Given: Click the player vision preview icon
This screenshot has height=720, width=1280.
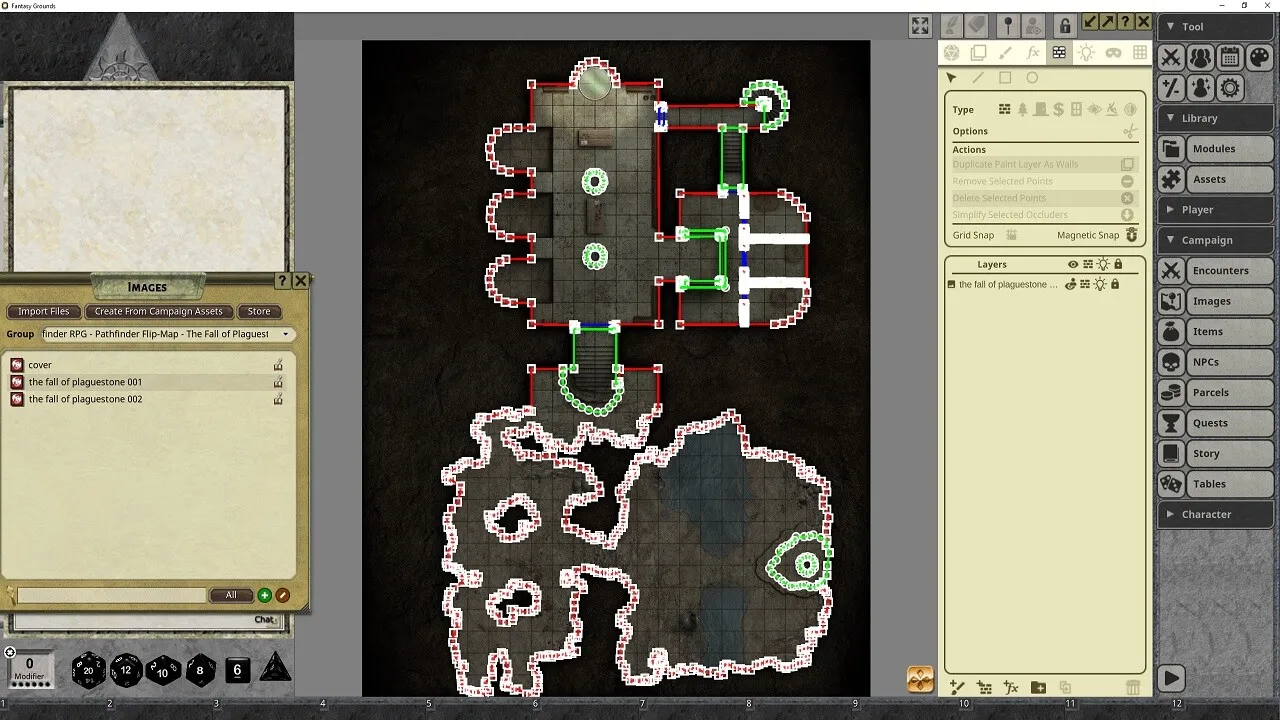Looking at the screenshot, I should 1034,25.
